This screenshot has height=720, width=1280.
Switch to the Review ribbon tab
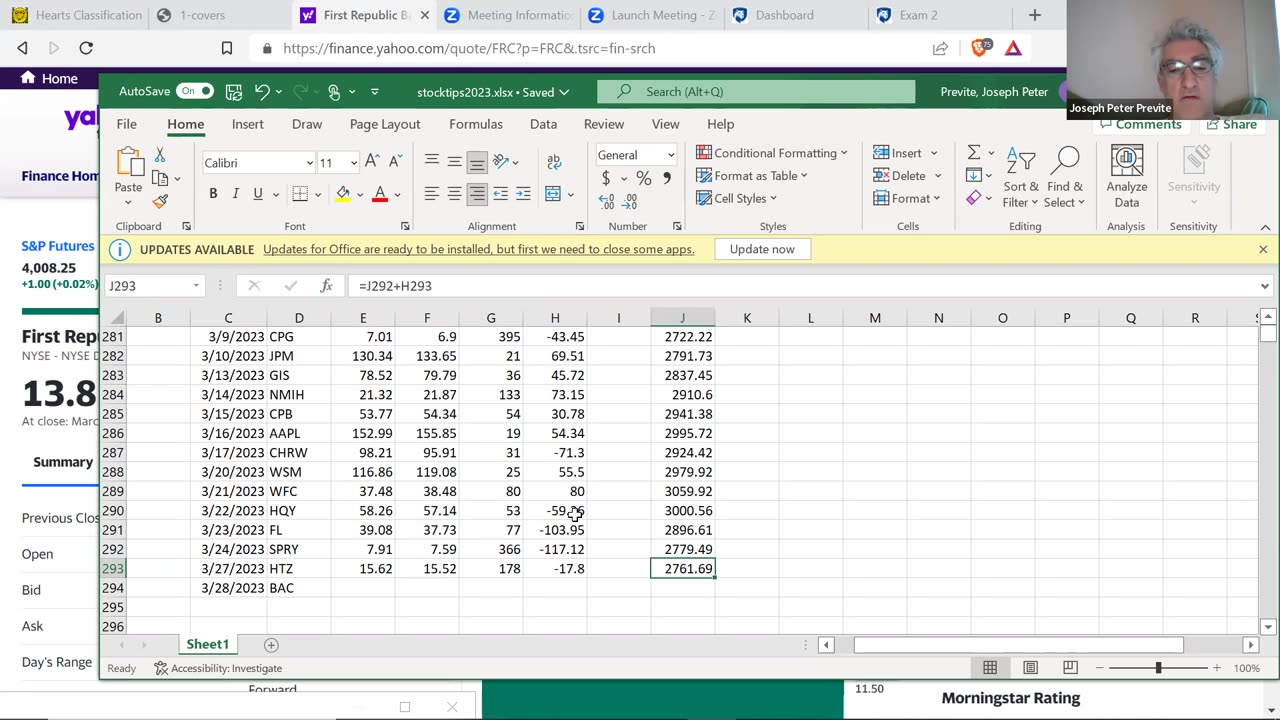point(604,124)
